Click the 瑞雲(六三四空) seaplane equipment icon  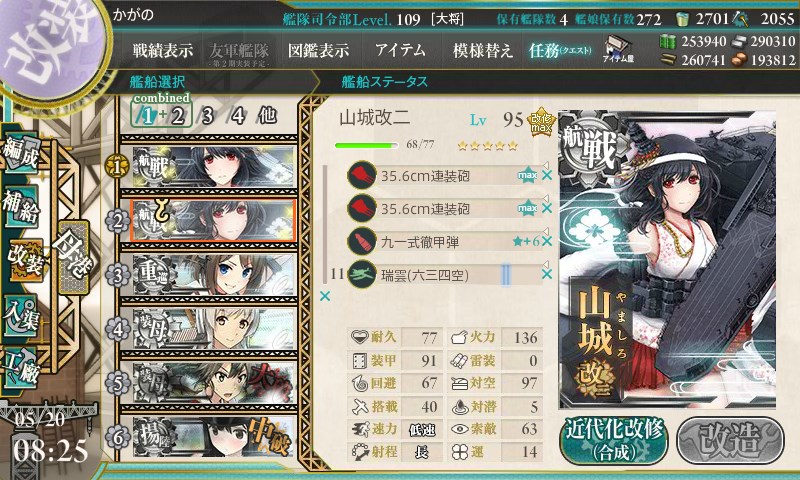[x=362, y=274]
